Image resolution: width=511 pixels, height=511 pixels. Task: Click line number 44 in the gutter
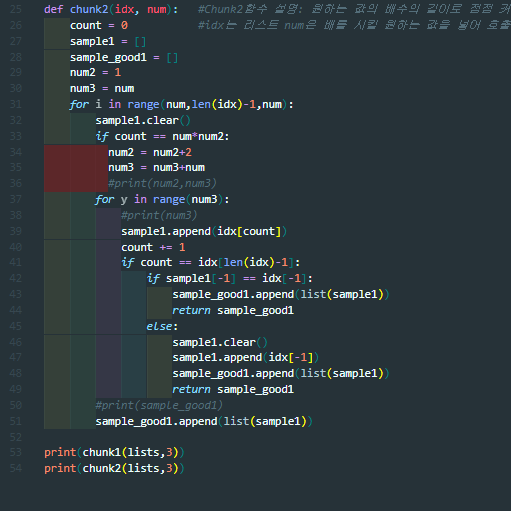tap(16, 310)
